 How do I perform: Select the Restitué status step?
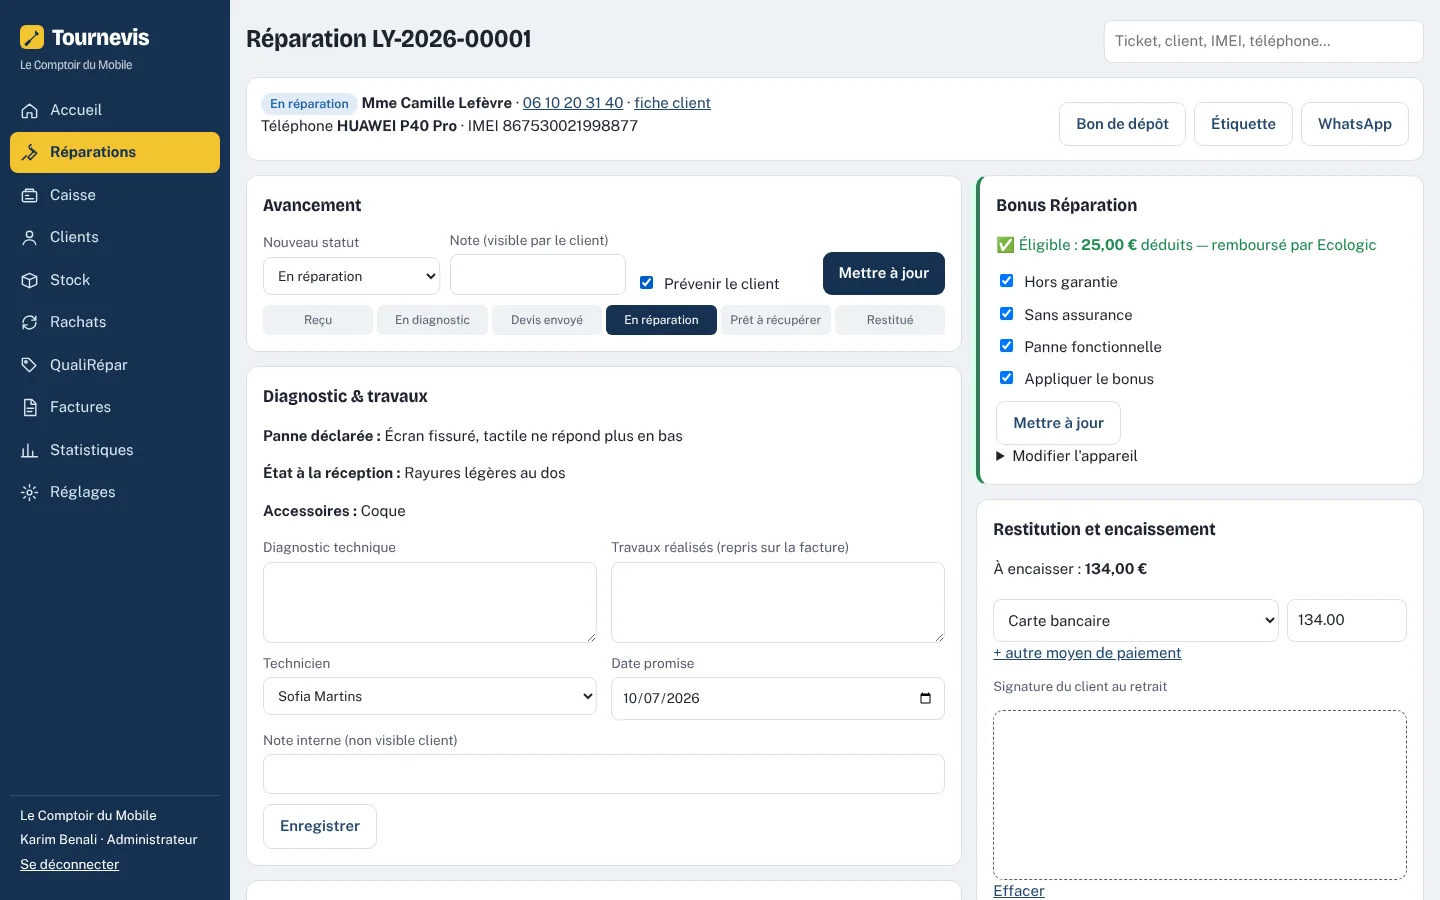pos(890,320)
